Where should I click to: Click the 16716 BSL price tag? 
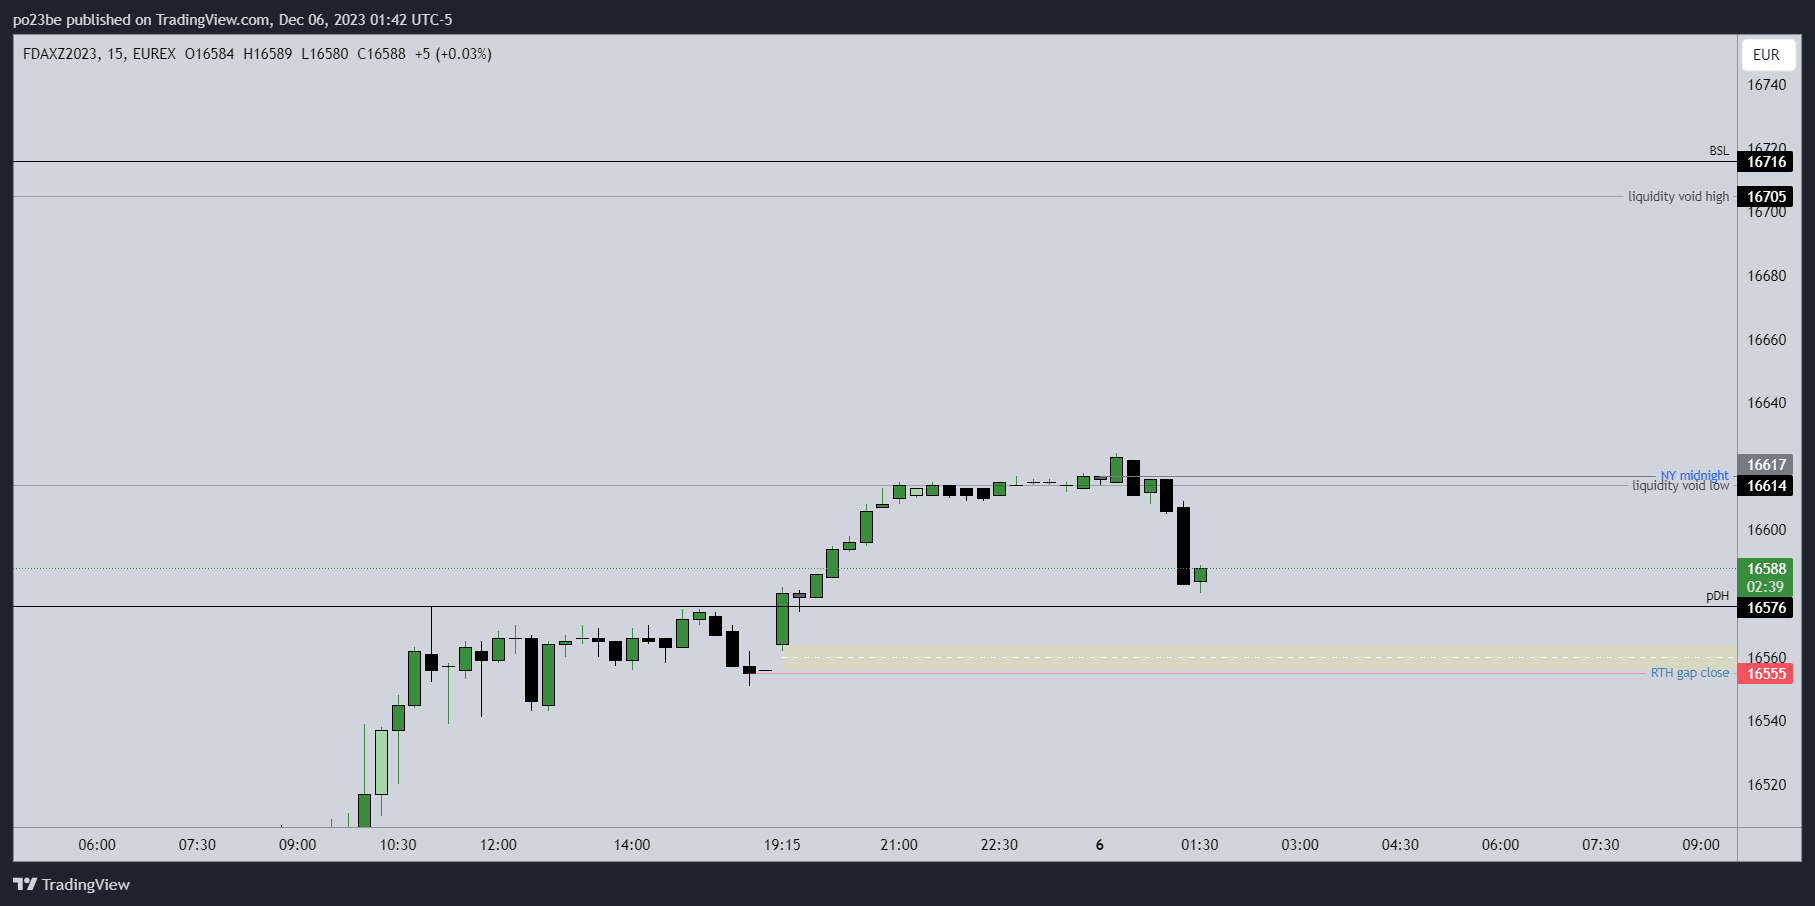click(x=1766, y=162)
